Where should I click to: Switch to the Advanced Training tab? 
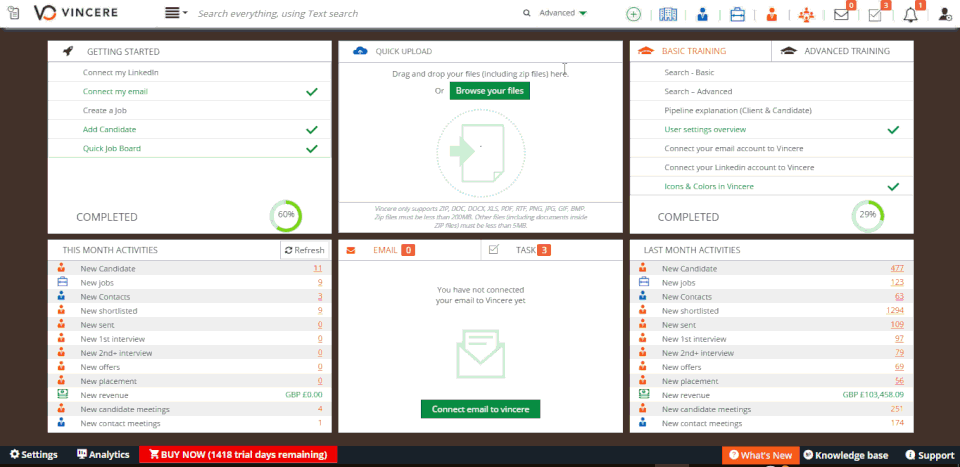842,51
